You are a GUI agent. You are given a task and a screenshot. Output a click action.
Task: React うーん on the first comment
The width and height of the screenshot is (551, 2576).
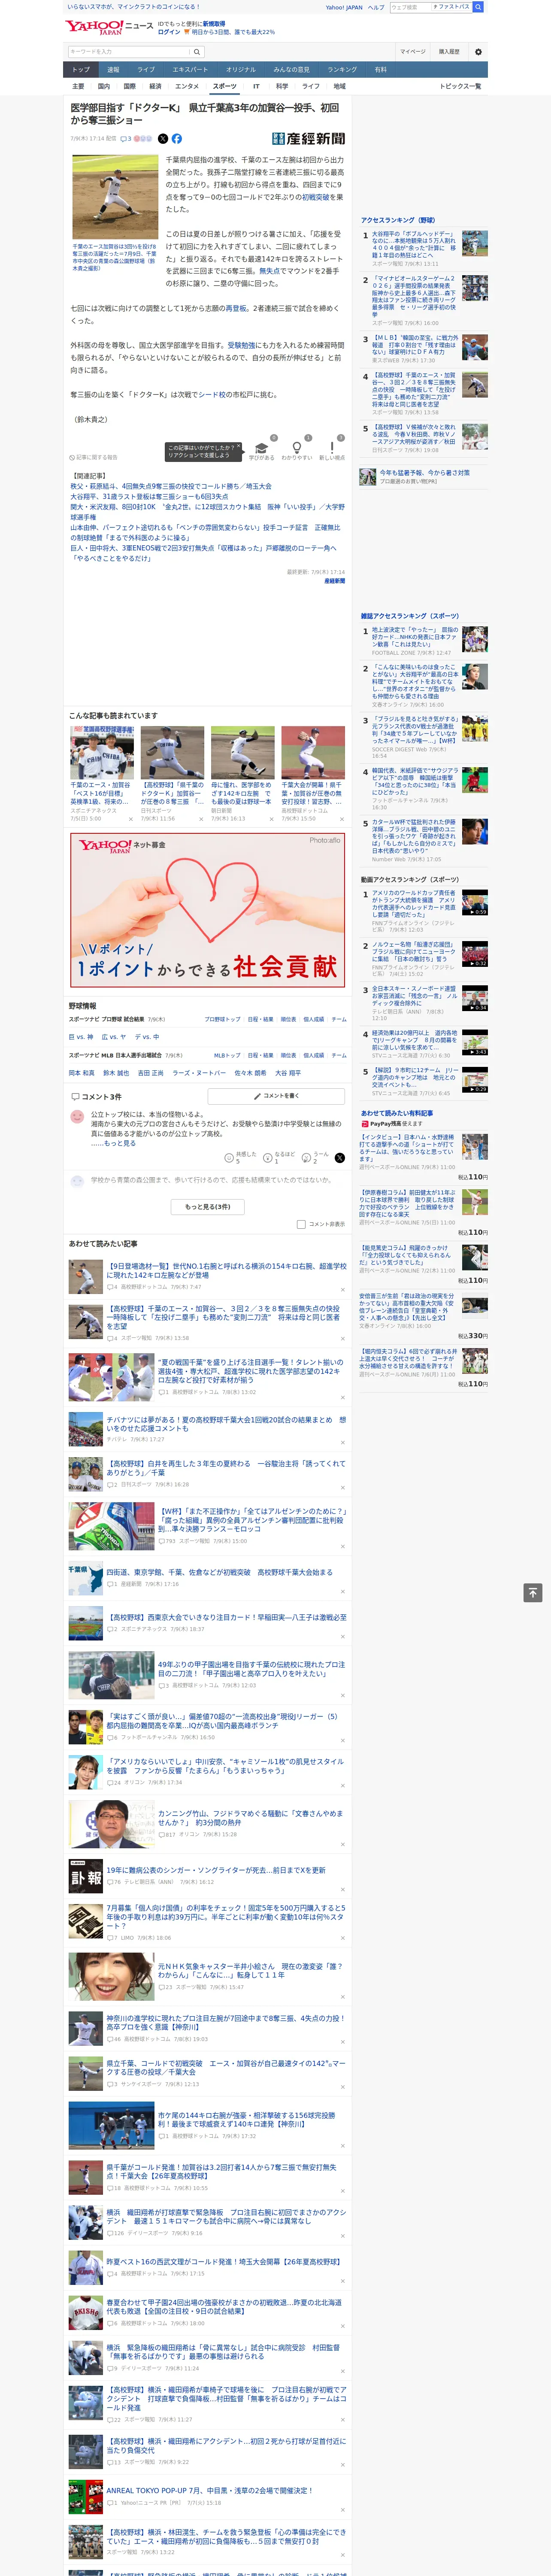tap(315, 1157)
